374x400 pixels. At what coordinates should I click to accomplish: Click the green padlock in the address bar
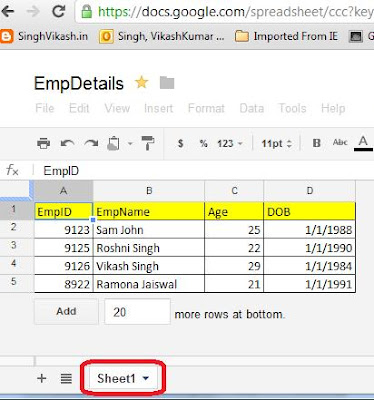tap(86, 12)
